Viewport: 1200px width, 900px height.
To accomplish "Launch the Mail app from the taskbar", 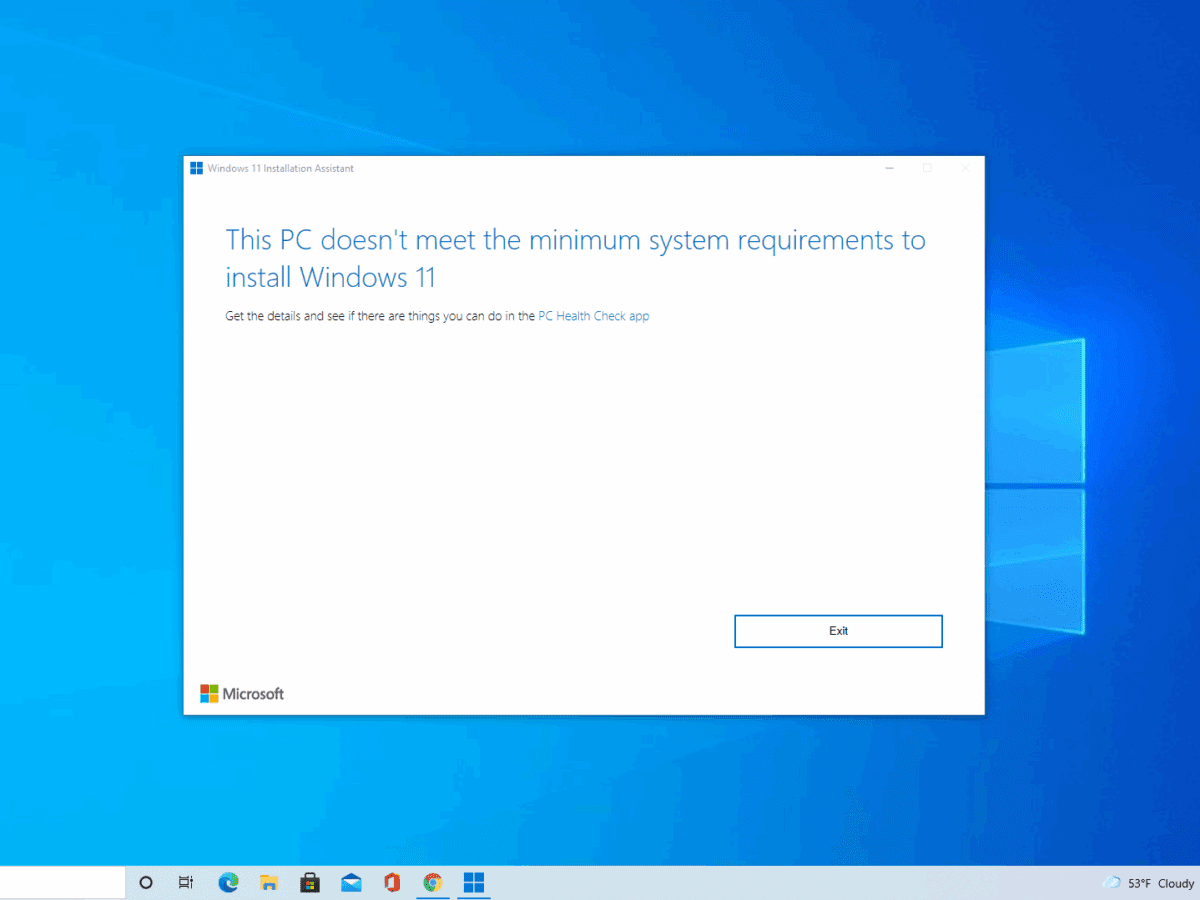I will [x=351, y=883].
